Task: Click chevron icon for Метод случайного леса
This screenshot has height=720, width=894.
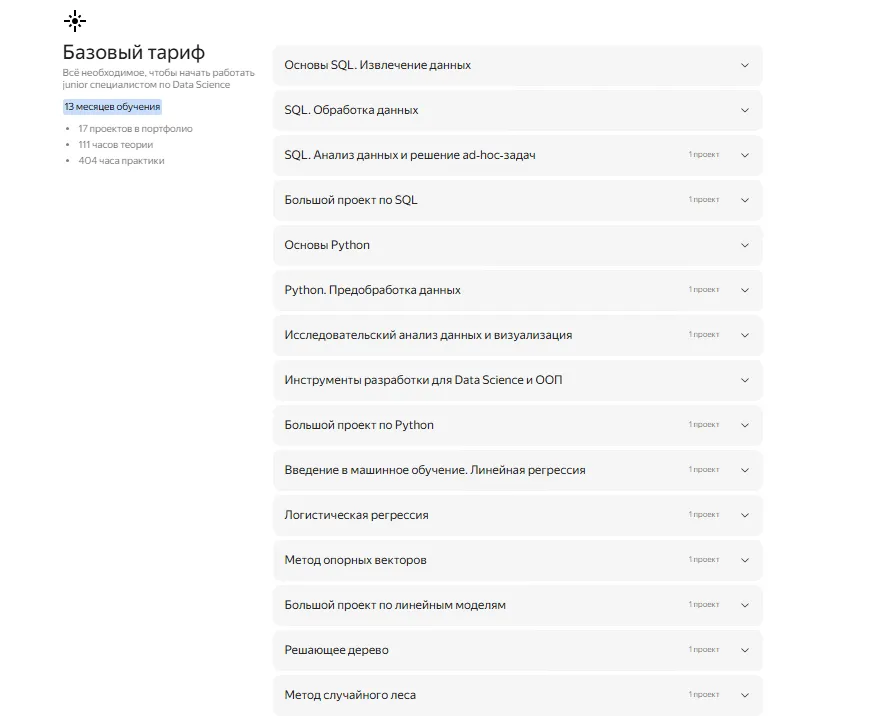Action: click(x=744, y=695)
